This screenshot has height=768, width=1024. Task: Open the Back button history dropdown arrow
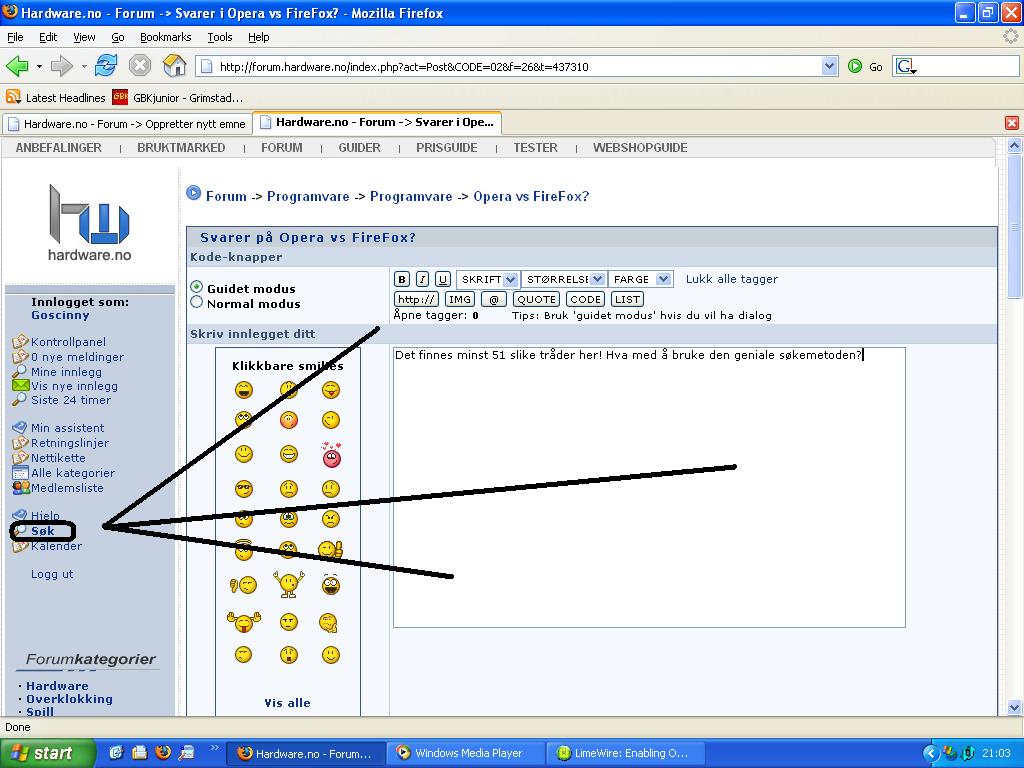coord(39,66)
